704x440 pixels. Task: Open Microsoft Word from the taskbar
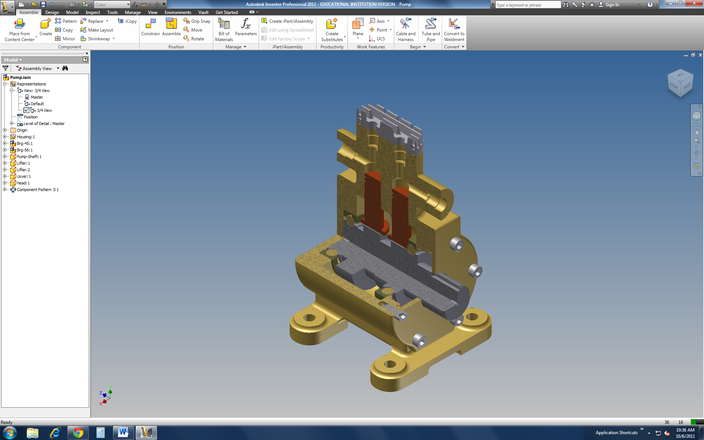(x=123, y=433)
